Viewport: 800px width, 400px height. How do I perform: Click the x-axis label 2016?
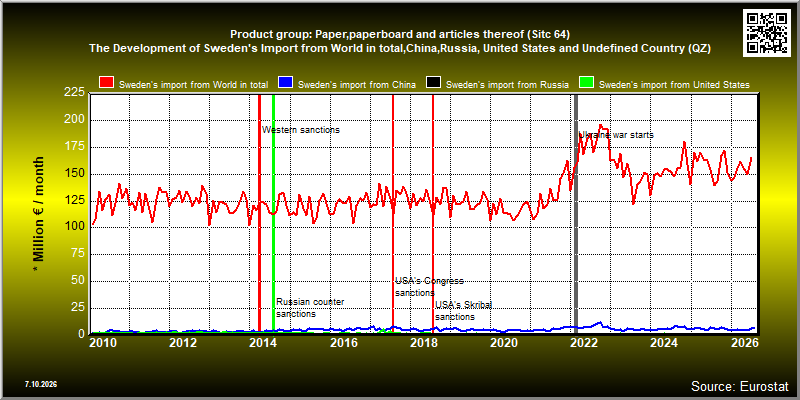(343, 342)
